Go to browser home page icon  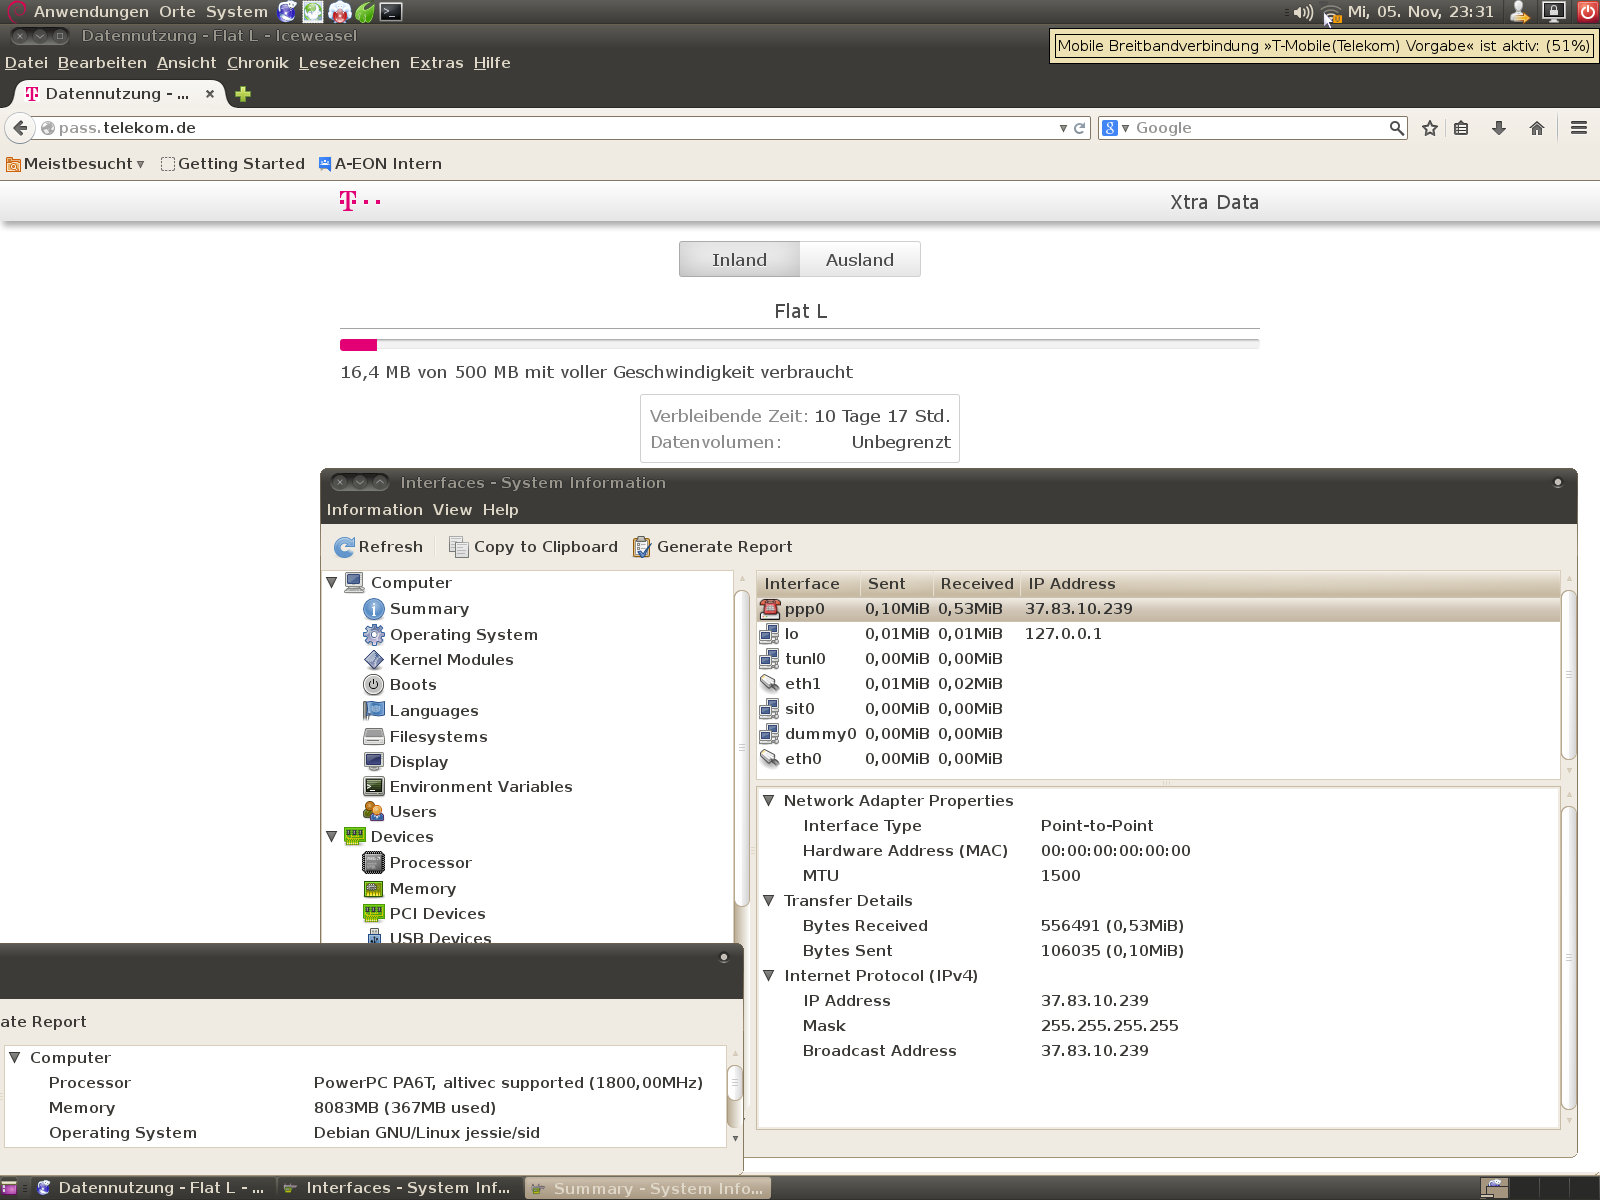[1537, 128]
